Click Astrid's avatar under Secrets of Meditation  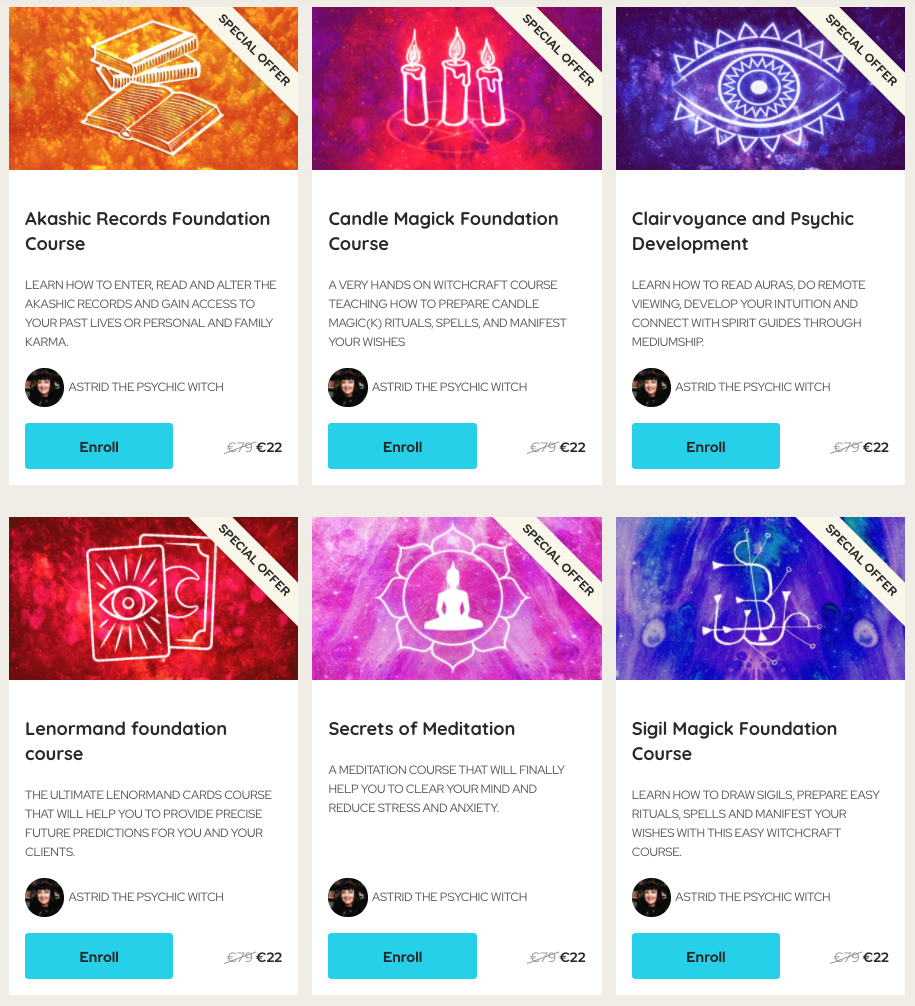coord(348,897)
